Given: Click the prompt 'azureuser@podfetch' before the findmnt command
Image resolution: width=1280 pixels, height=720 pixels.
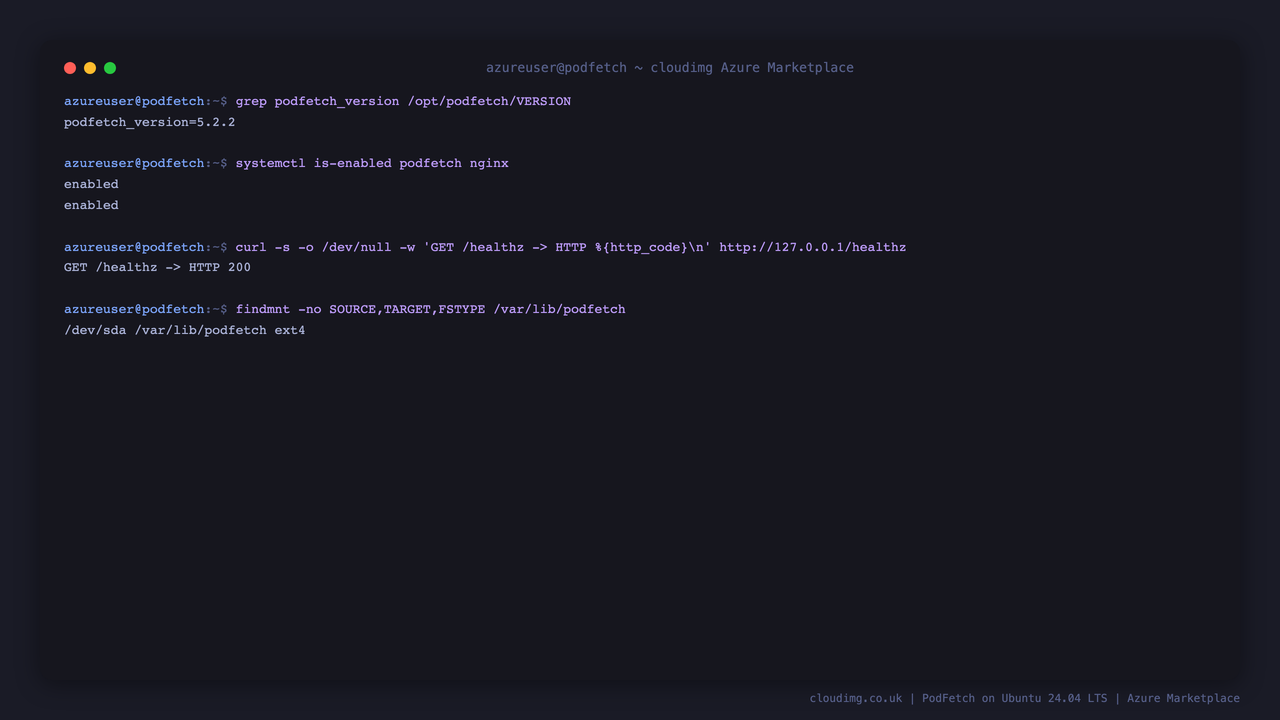Looking at the screenshot, I should (x=134, y=309).
